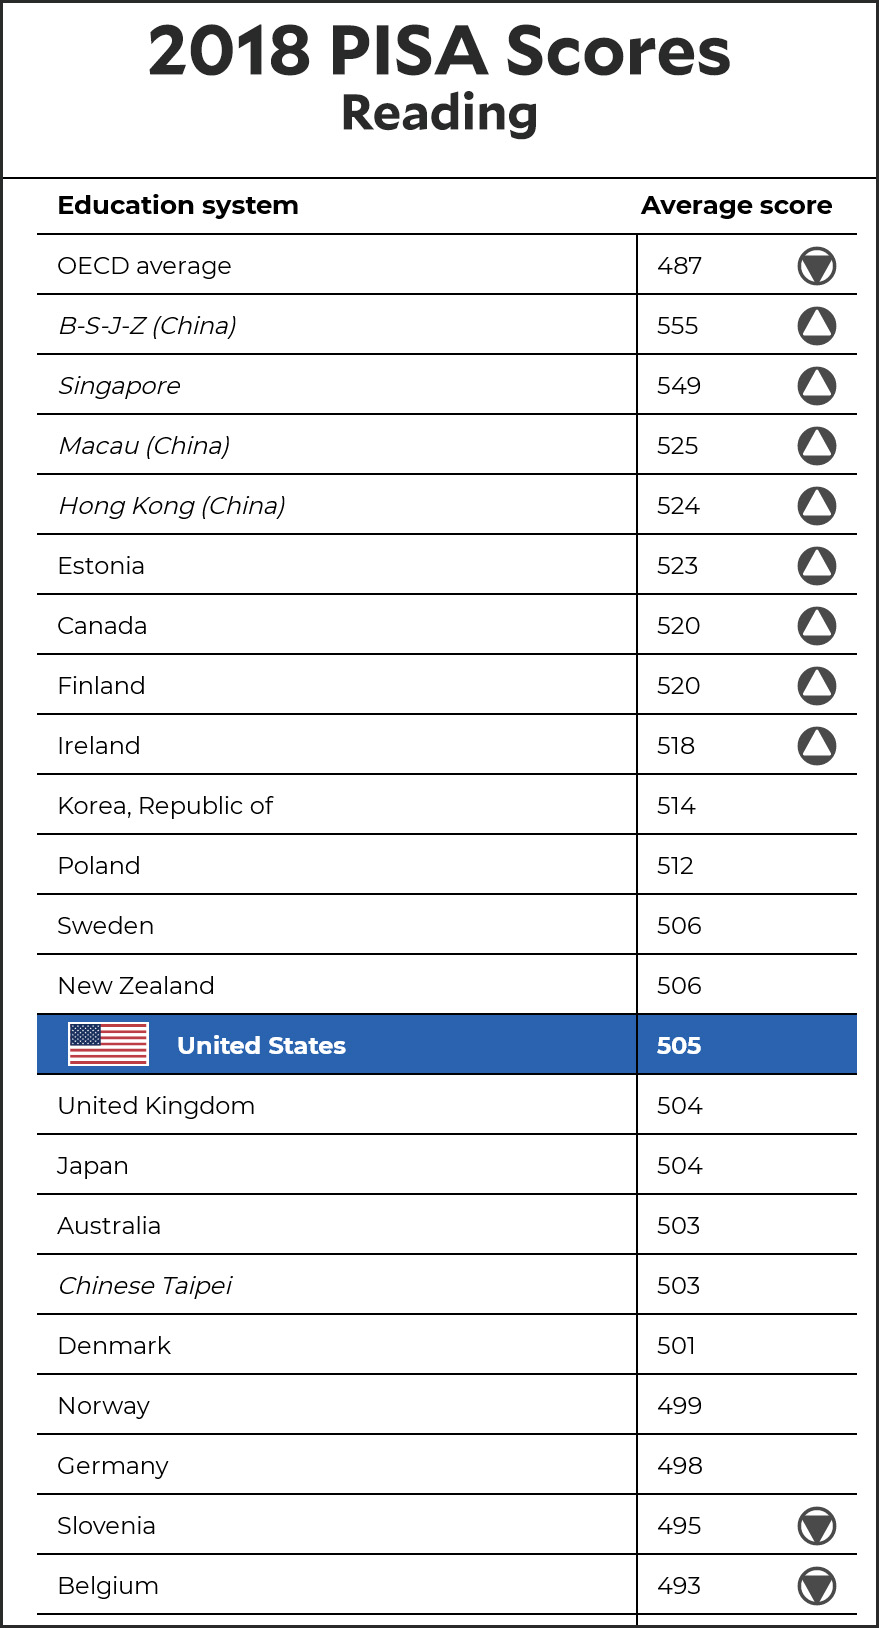Image resolution: width=879 pixels, height=1628 pixels.
Task: Click the 2018 PISA Scores title
Action: 439,52
